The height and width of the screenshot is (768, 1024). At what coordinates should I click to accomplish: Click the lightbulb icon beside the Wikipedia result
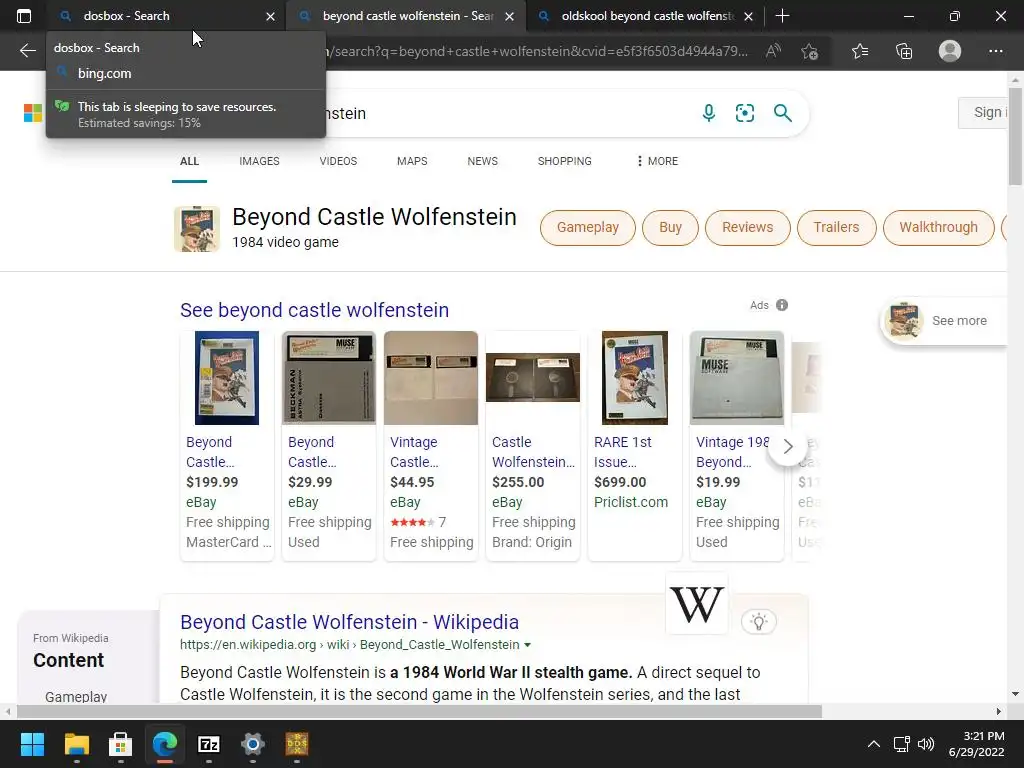[x=758, y=622]
